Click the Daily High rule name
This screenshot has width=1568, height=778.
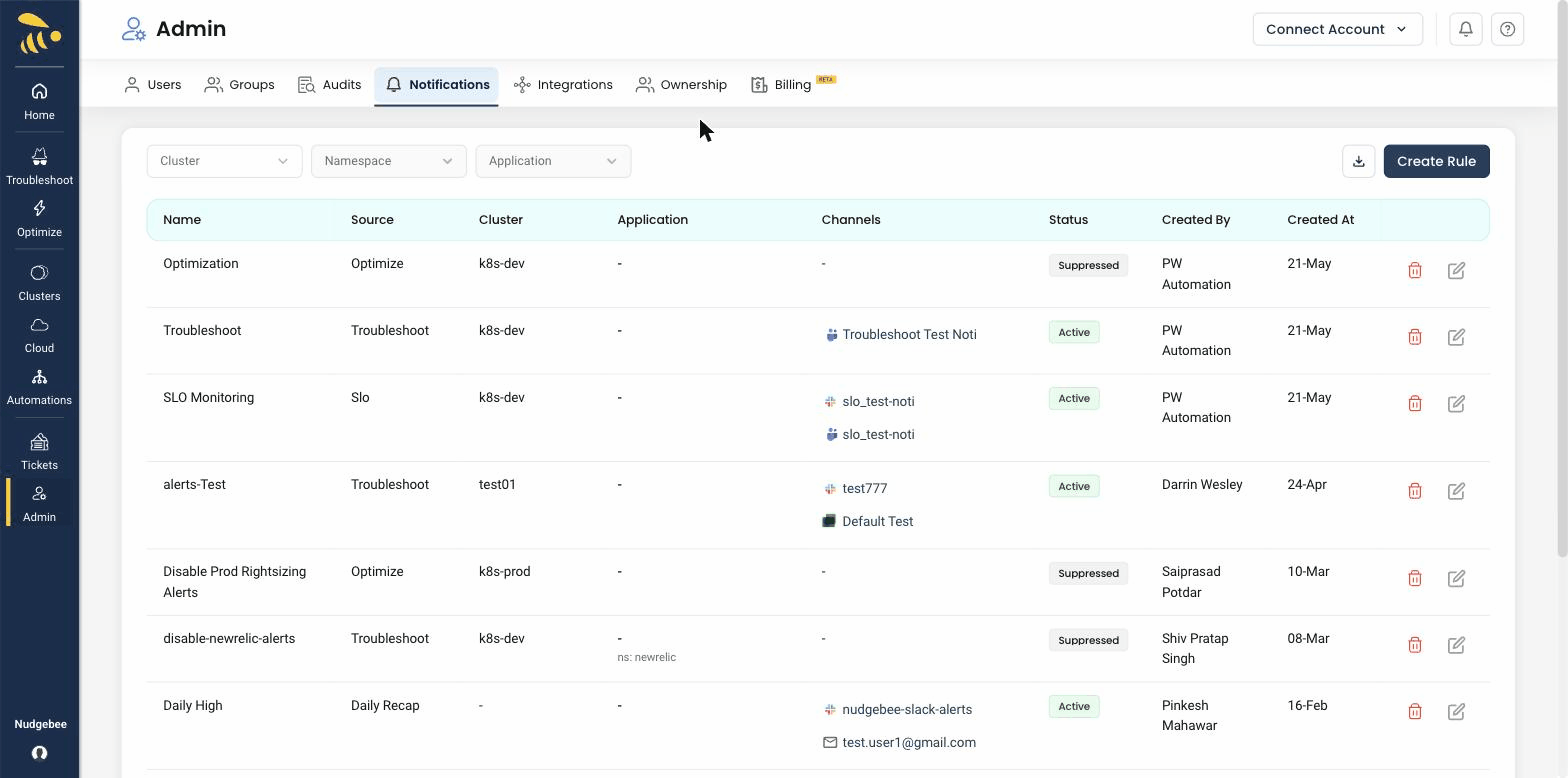pyautogui.click(x=193, y=706)
